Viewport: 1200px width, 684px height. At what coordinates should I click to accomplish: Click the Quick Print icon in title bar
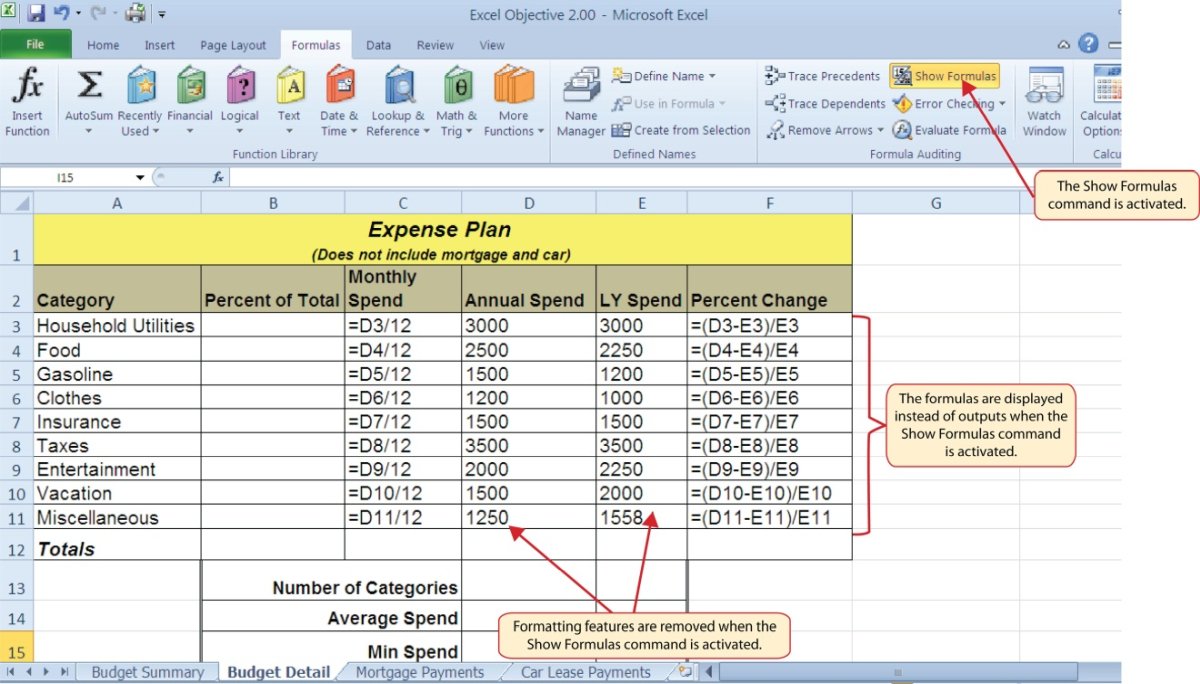coord(133,14)
